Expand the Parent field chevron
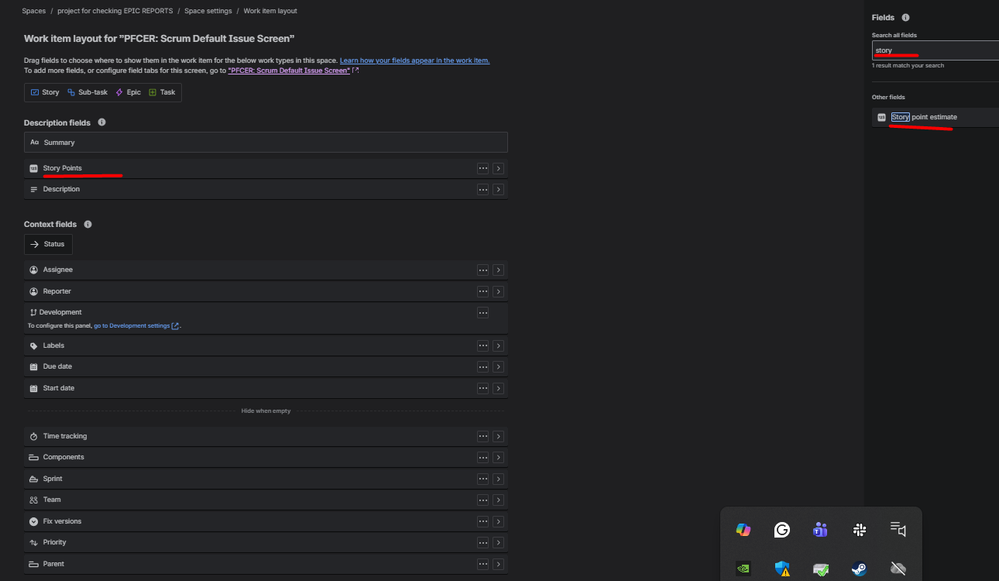Image resolution: width=999 pixels, height=581 pixels. tap(499, 563)
